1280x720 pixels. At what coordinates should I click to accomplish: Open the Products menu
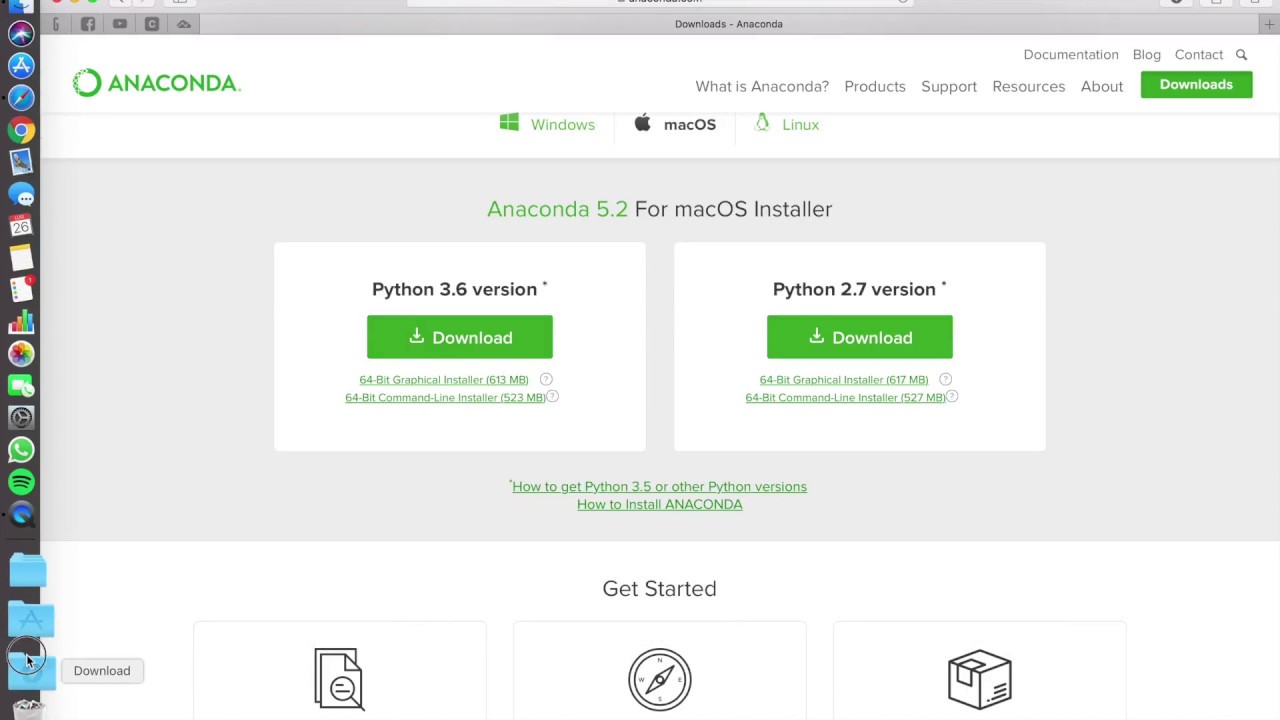pyautogui.click(x=875, y=86)
